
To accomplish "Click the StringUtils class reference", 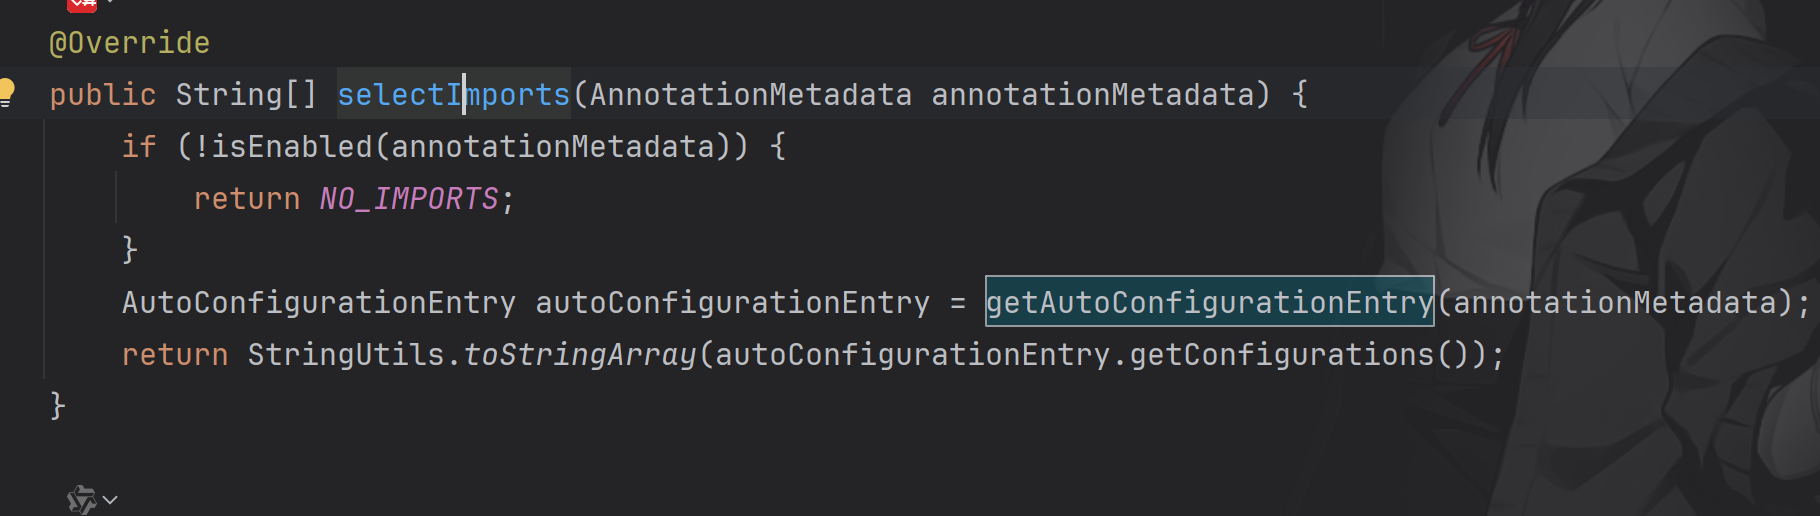I will point(346,355).
